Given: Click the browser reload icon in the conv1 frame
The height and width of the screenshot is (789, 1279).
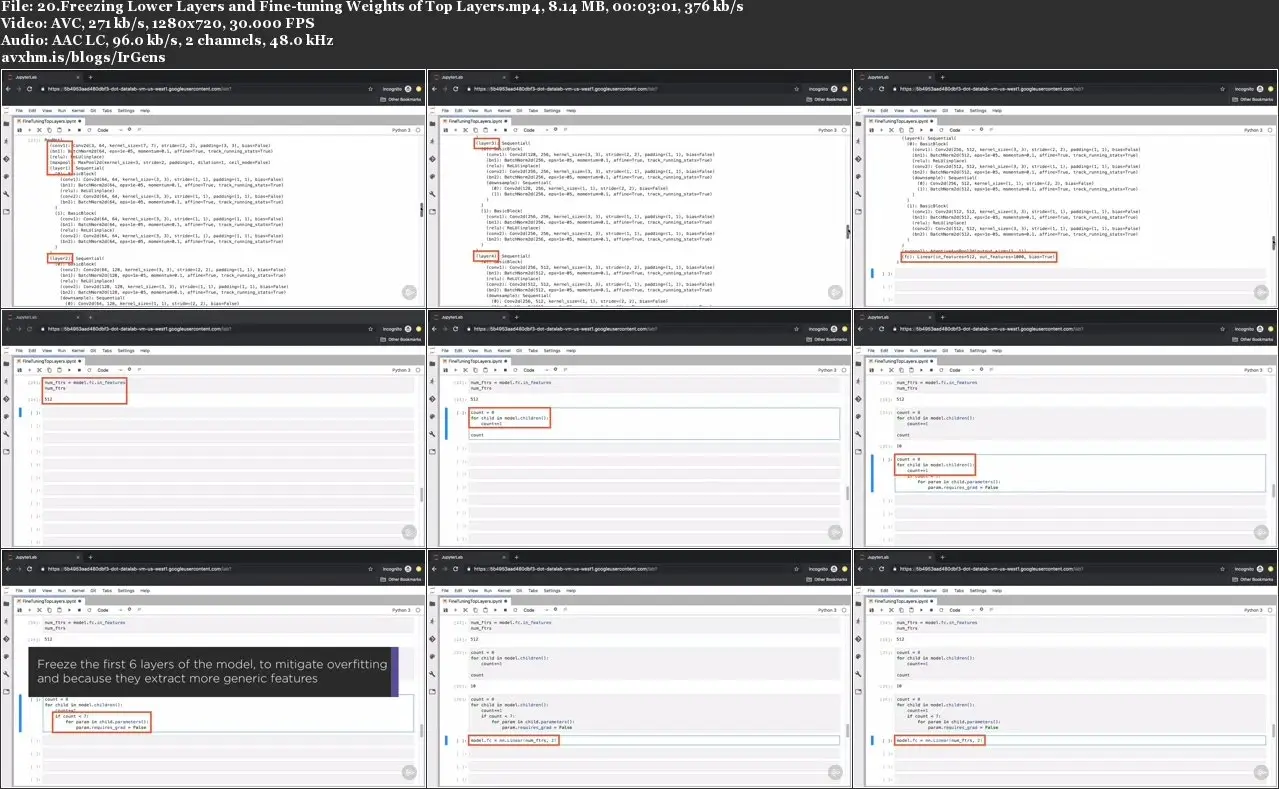Looking at the screenshot, I should click(29, 89).
